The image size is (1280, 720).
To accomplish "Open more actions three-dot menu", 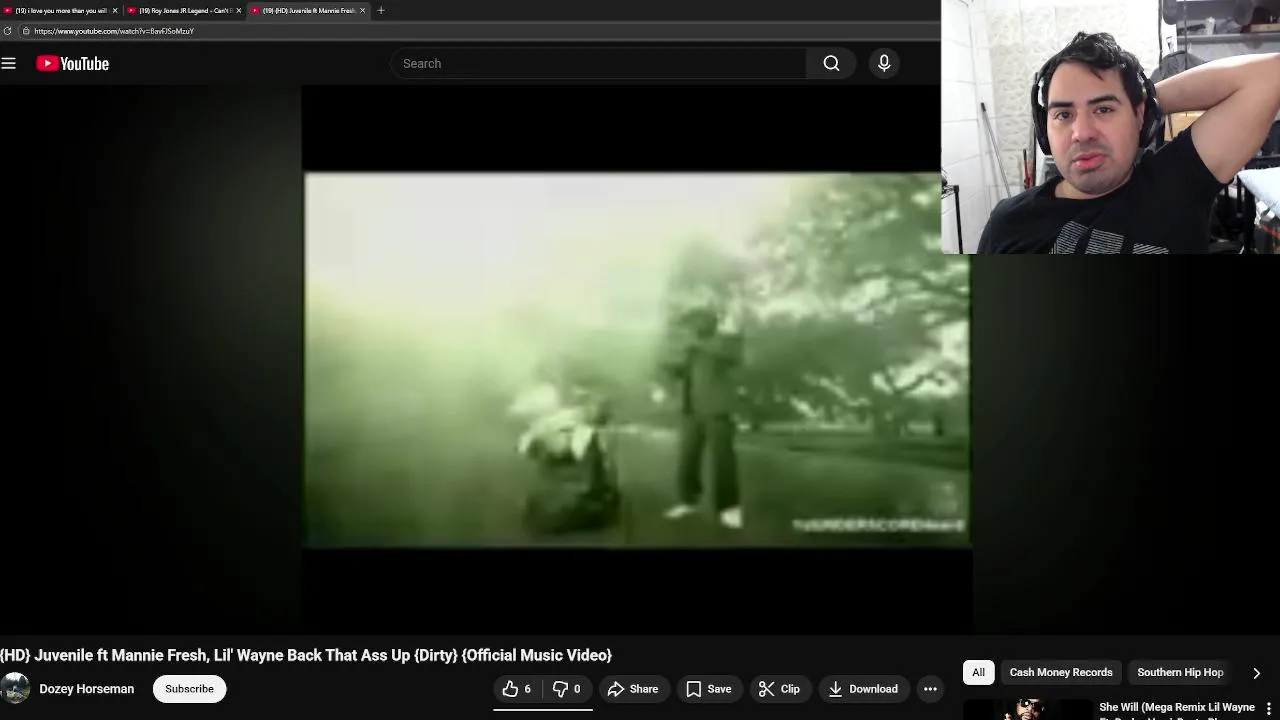I will 930,689.
